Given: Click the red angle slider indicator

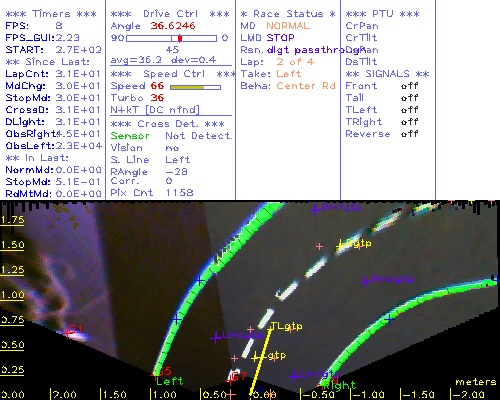Looking at the screenshot, I should (x=180, y=38).
